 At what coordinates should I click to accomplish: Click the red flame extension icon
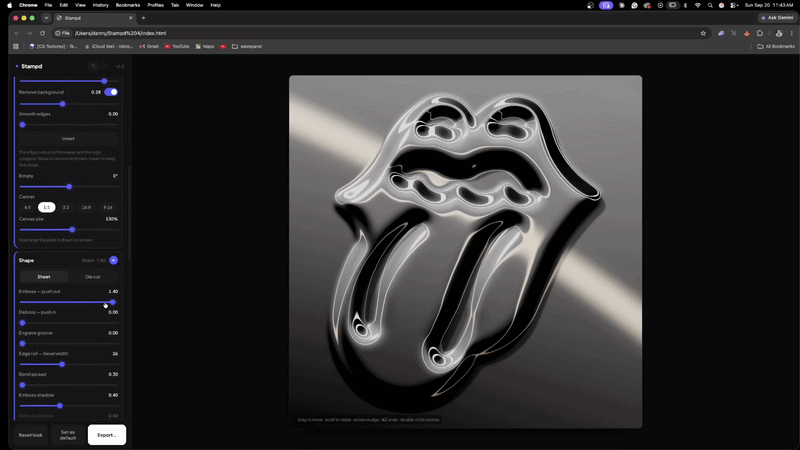pyautogui.click(x=746, y=33)
